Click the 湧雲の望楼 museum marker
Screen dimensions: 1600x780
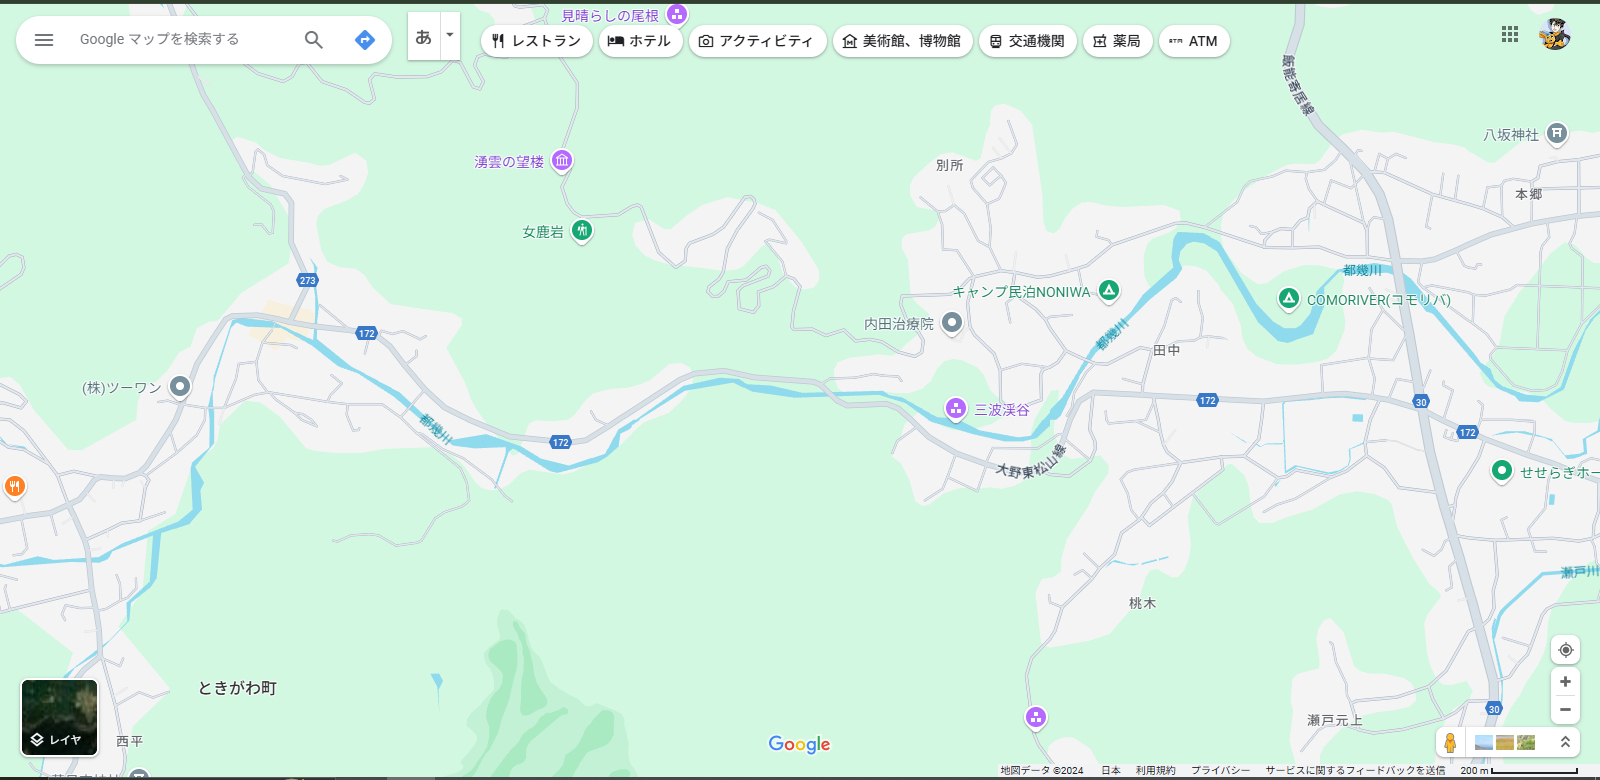pyautogui.click(x=563, y=160)
